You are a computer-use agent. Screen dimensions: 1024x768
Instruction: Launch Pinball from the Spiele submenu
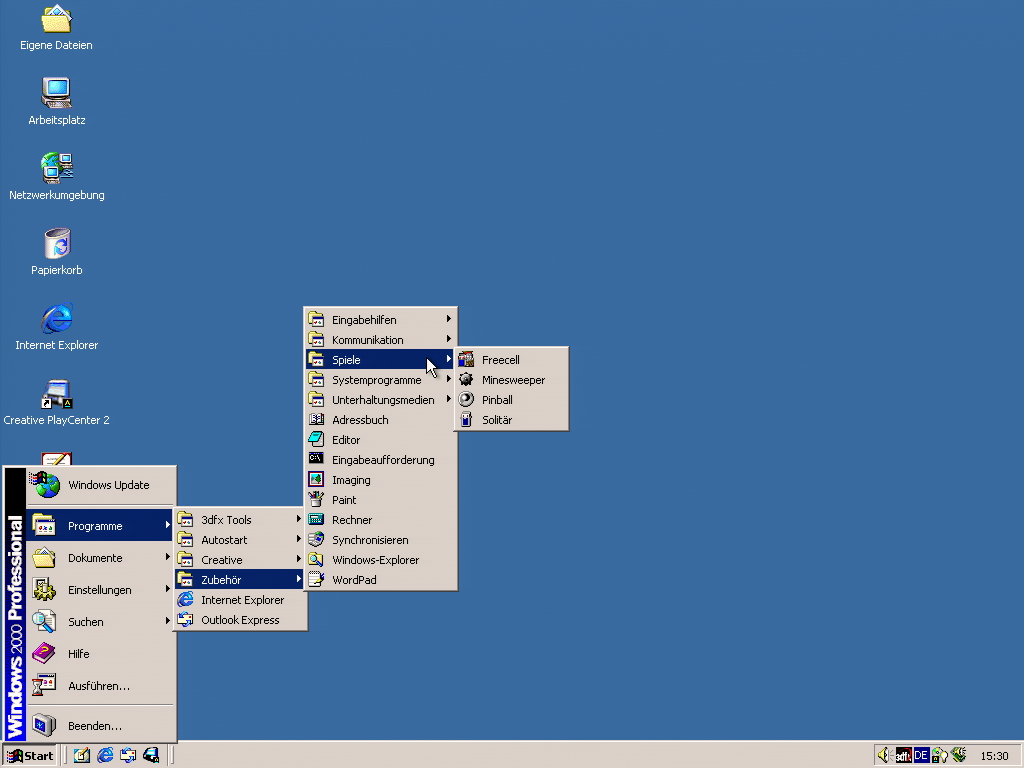coord(511,400)
